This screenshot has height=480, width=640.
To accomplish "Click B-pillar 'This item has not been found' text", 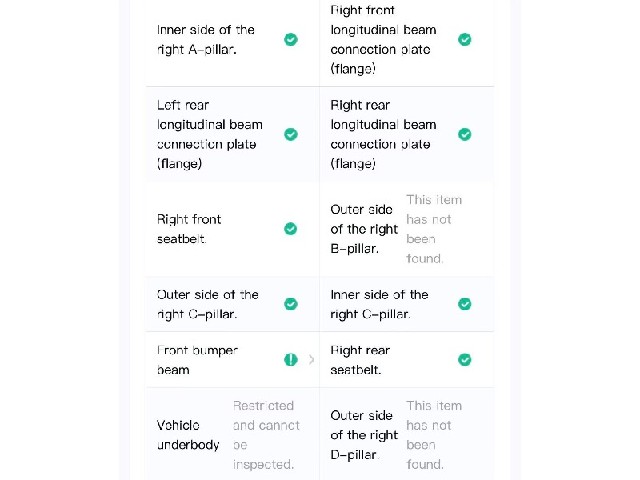I will pos(434,229).
